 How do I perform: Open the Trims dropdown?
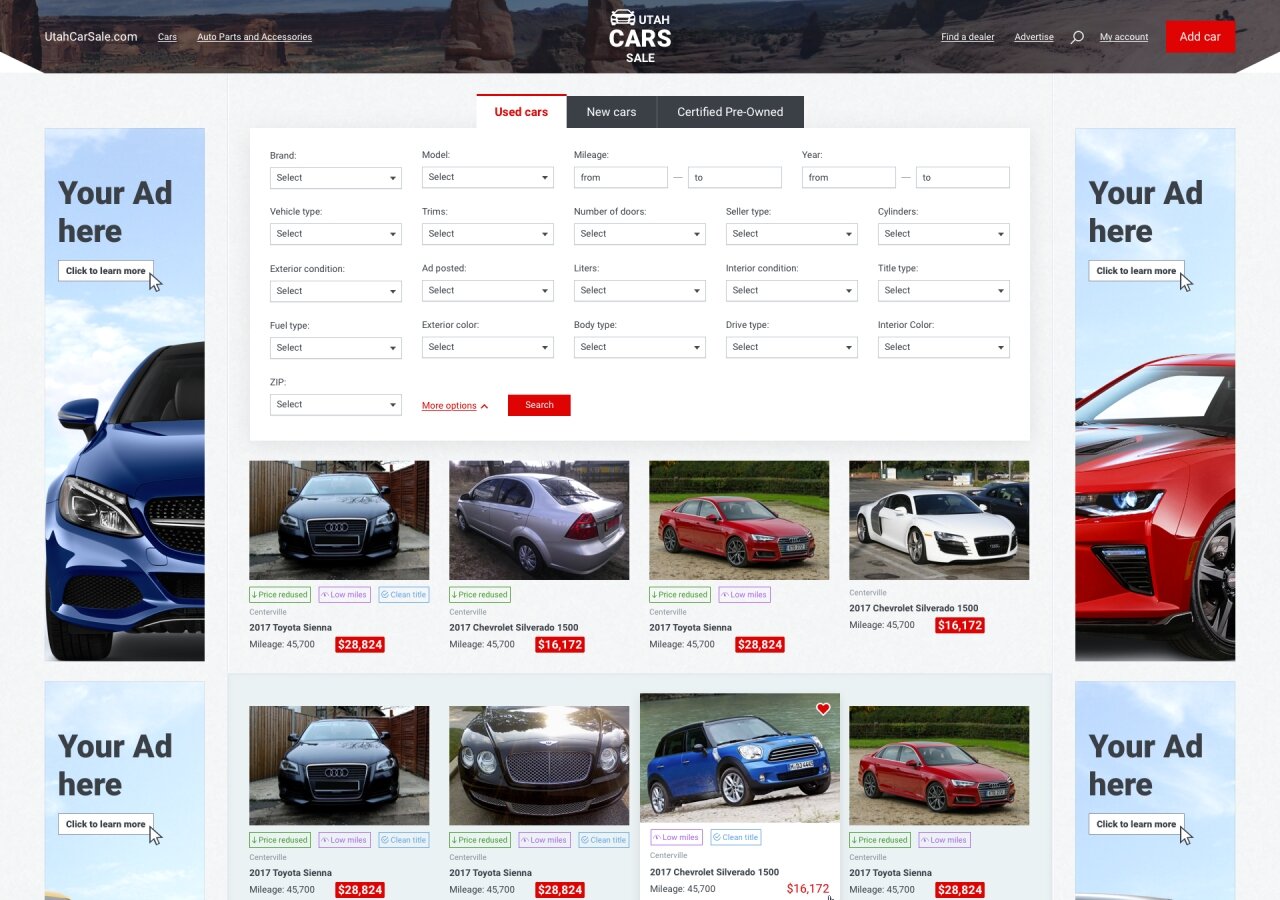pyautogui.click(x=488, y=234)
